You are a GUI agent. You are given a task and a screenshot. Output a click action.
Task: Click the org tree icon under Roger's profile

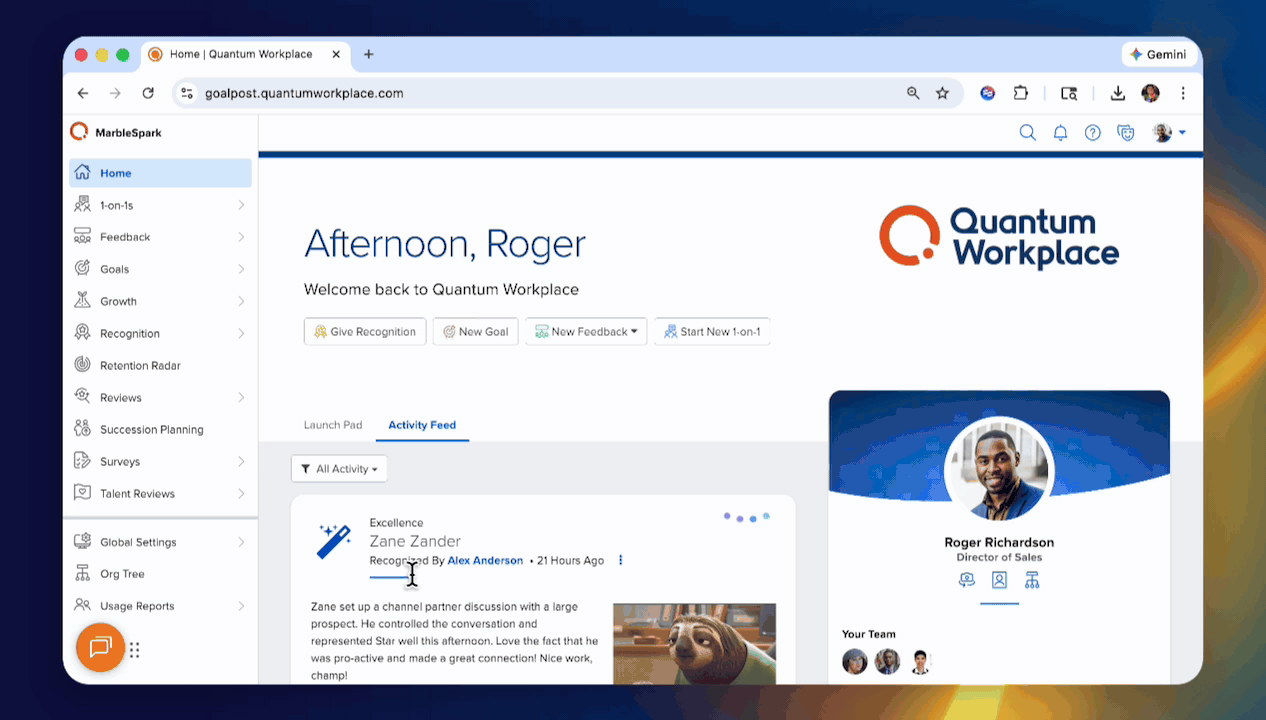pyautogui.click(x=1032, y=580)
